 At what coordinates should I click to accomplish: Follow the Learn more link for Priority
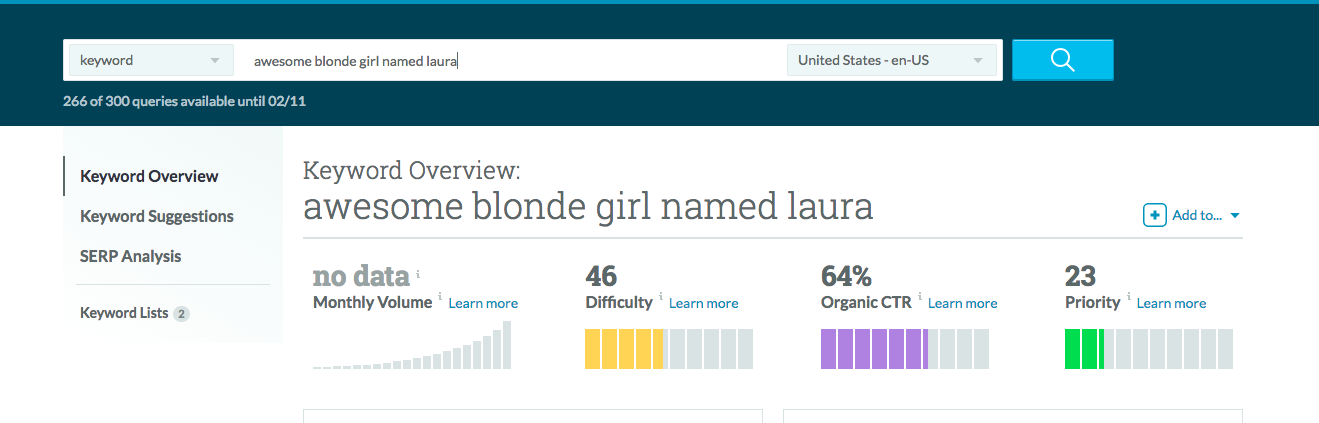[1171, 303]
